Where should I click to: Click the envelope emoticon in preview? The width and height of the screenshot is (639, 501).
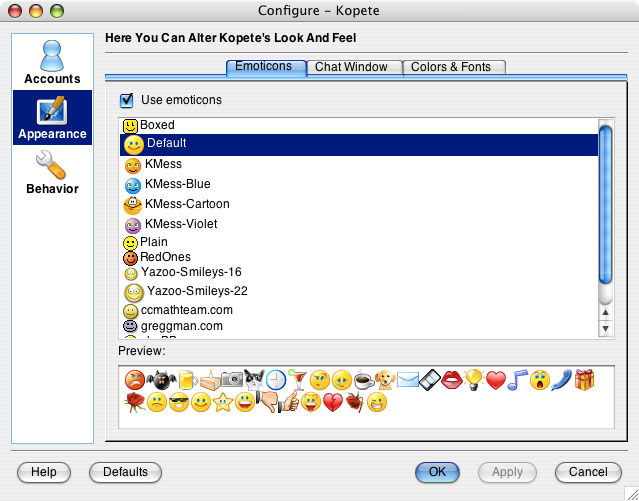click(x=408, y=380)
